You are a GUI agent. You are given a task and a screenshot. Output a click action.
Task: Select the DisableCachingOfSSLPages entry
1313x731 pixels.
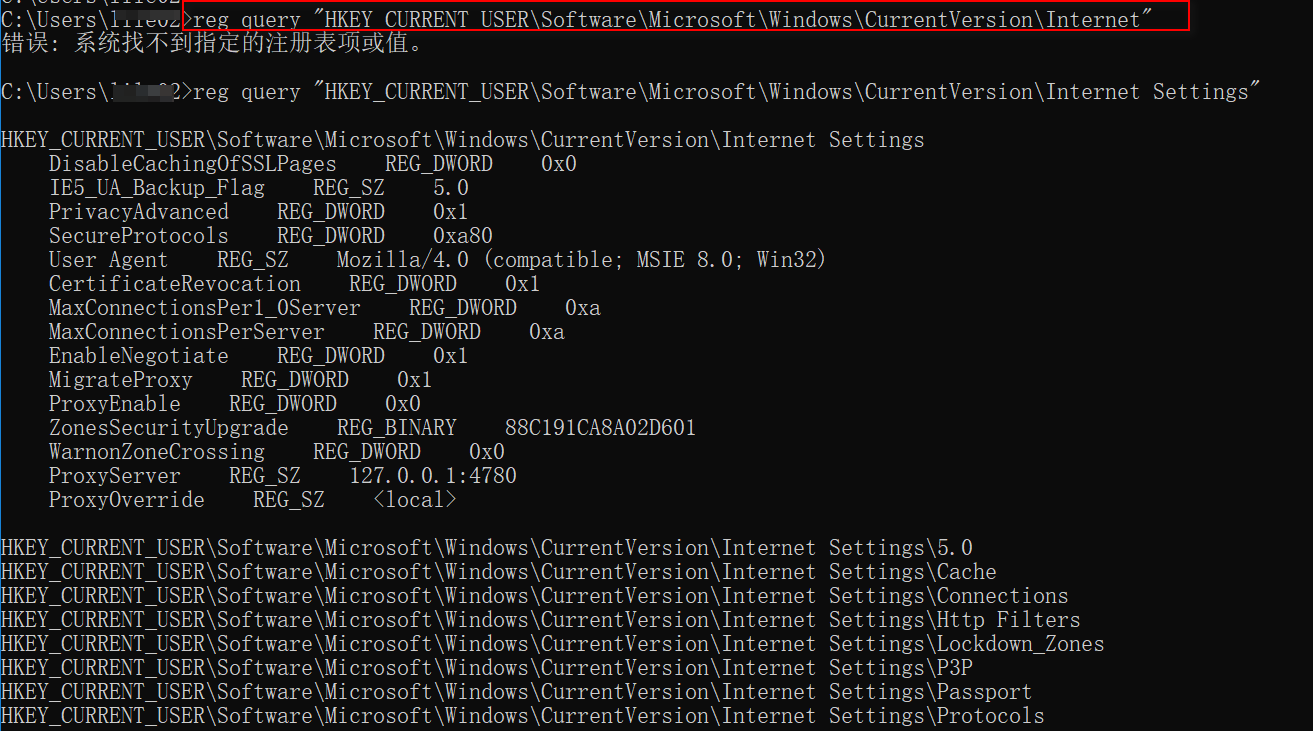click(313, 164)
